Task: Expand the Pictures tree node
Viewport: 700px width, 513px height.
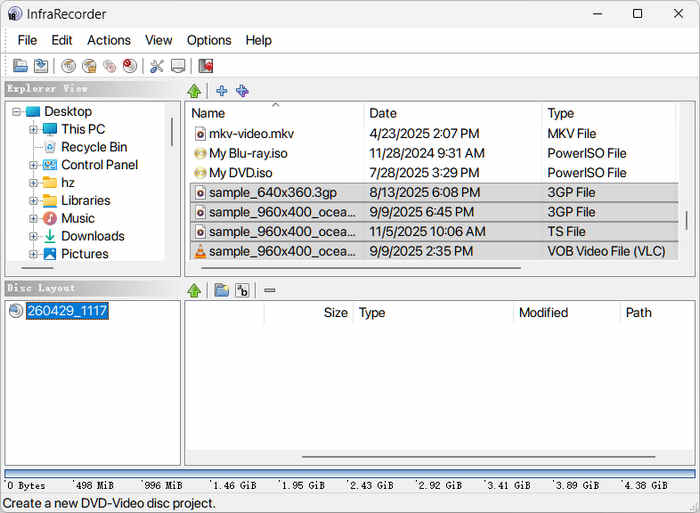Action: coord(33,254)
